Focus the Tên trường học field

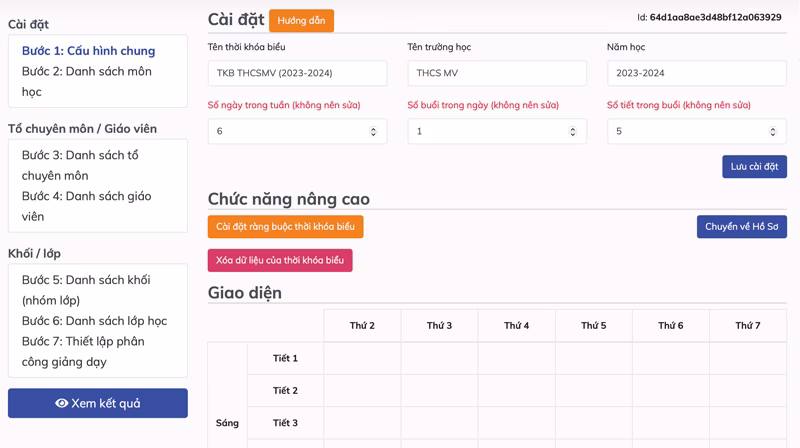click(497, 73)
